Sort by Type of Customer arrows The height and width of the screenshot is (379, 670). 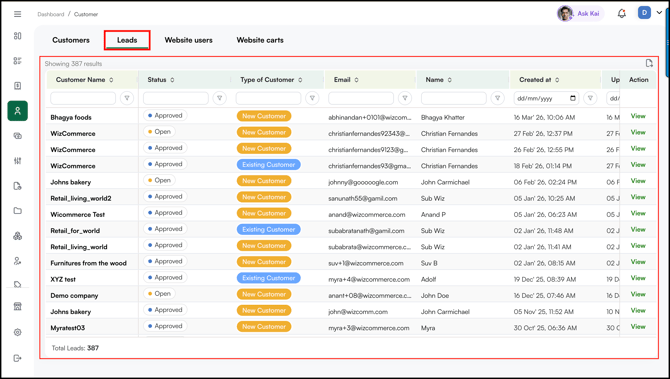pyautogui.click(x=300, y=80)
